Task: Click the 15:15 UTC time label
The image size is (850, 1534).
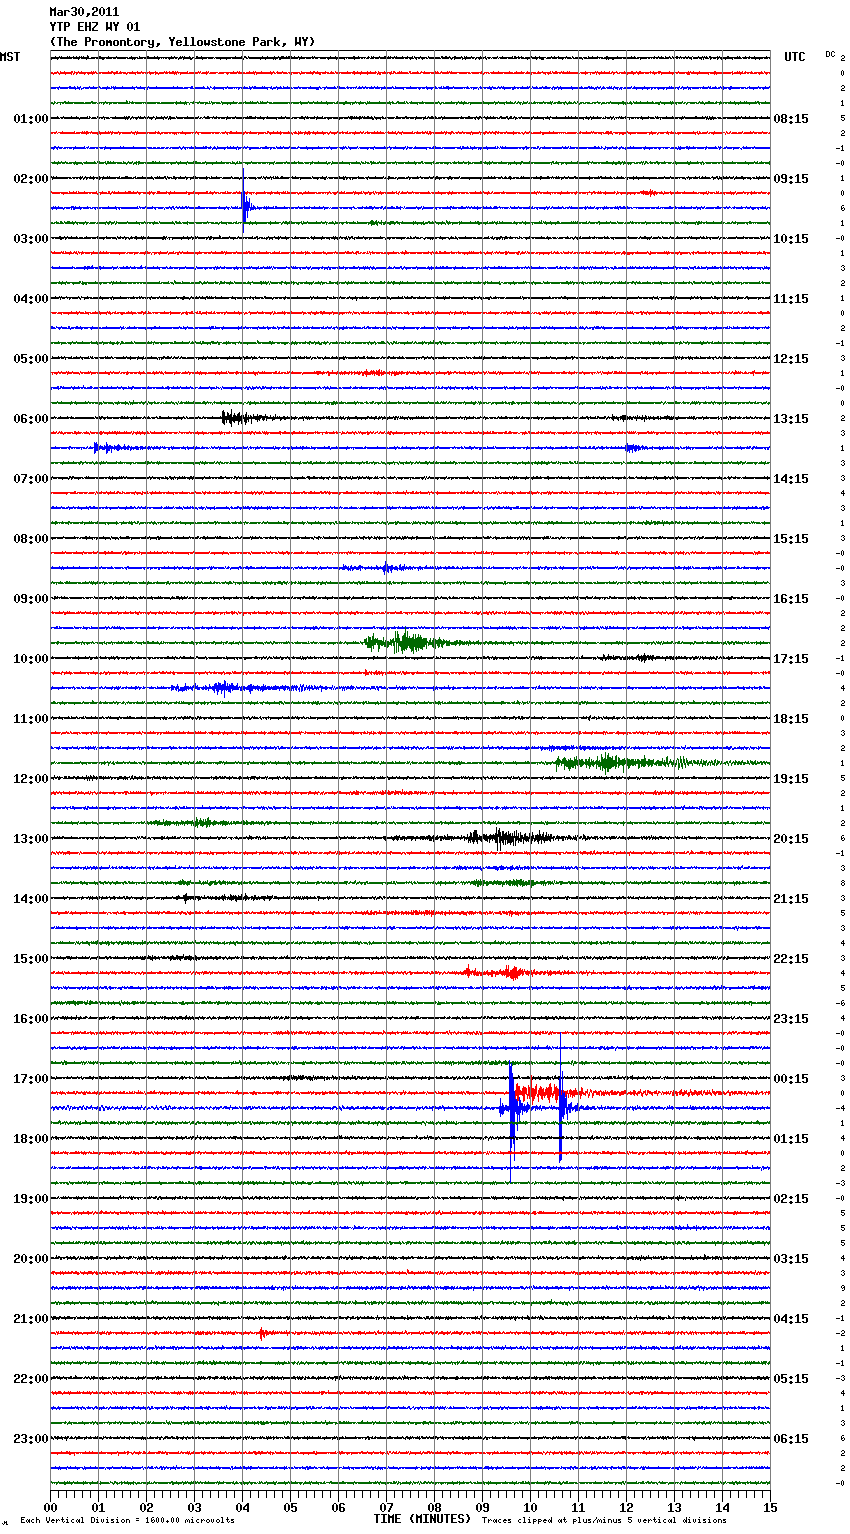Action: (x=791, y=539)
